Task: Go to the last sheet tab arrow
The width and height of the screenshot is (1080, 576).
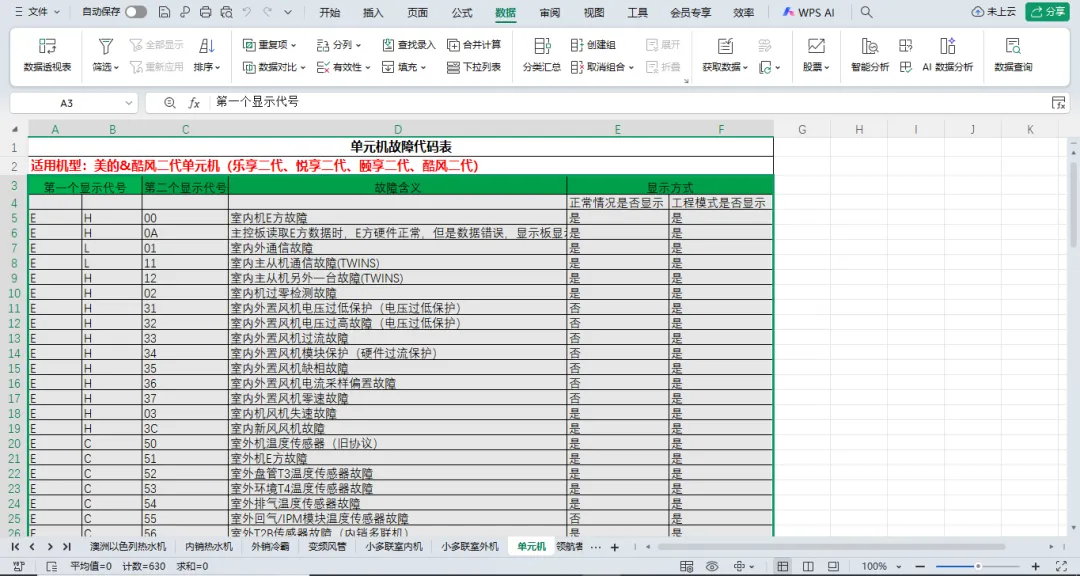Action: click(67, 546)
